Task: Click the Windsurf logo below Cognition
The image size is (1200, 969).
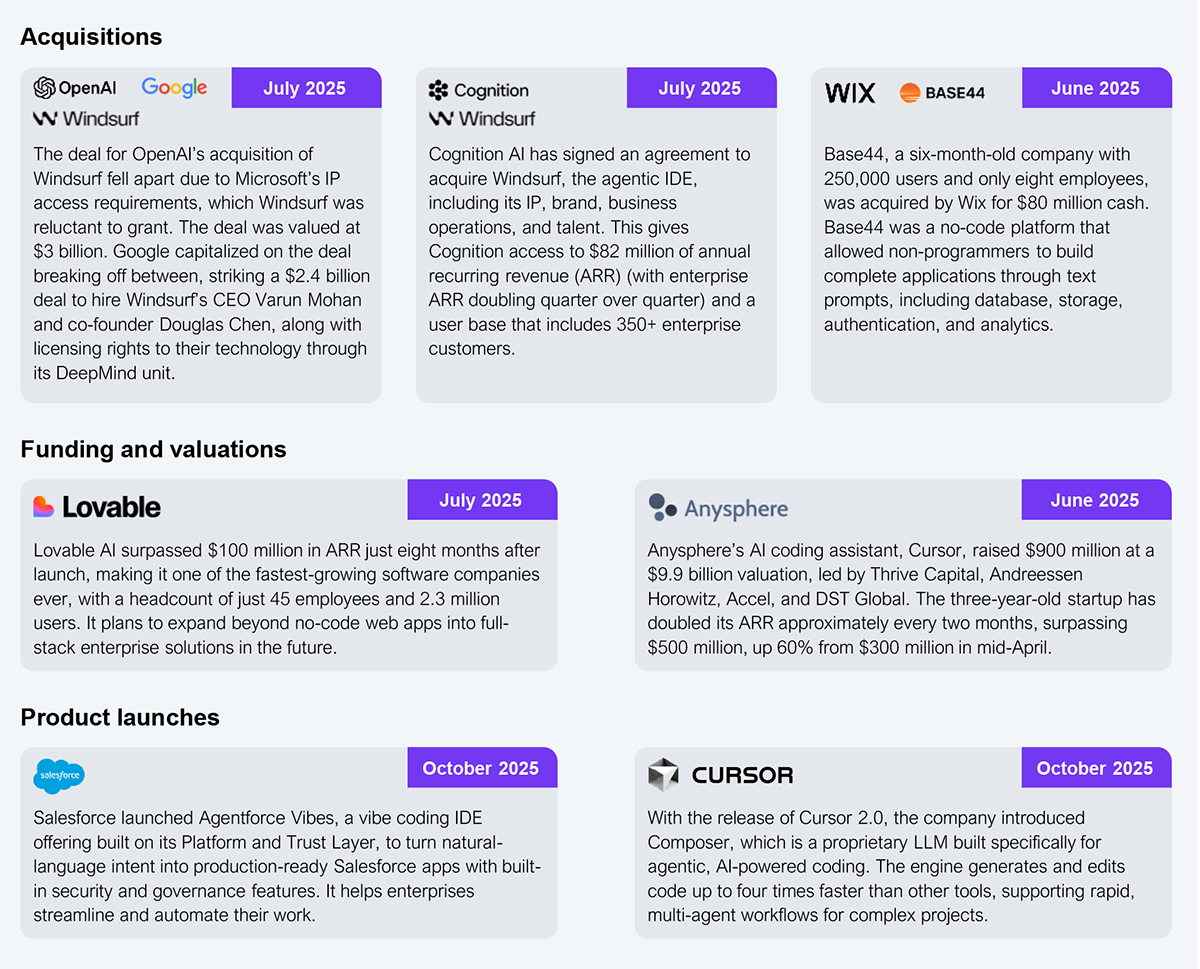Action: [x=482, y=118]
